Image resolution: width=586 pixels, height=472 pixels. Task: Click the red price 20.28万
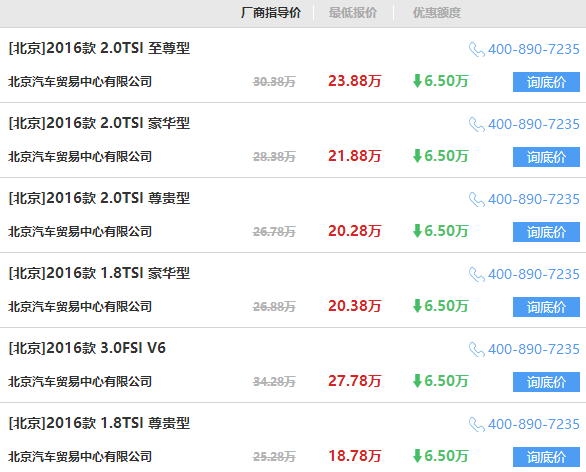coord(355,231)
